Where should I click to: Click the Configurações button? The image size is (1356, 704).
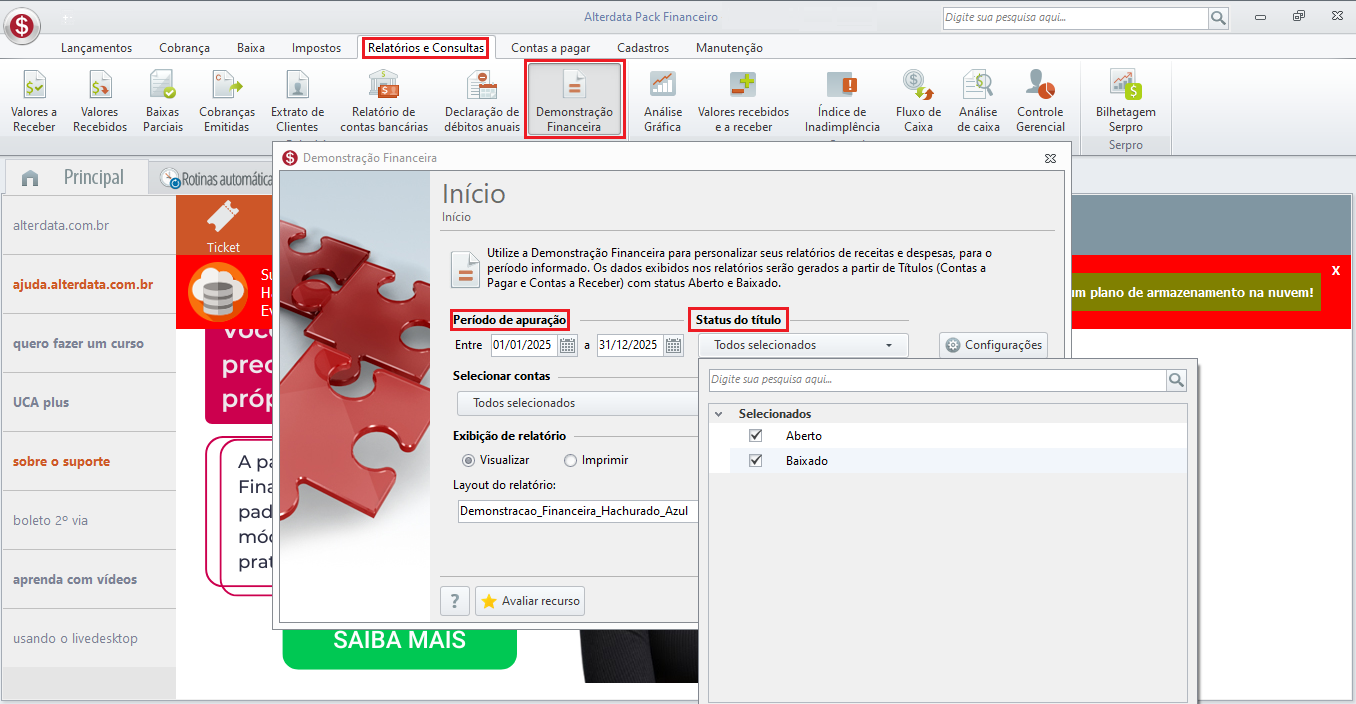(x=993, y=345)
